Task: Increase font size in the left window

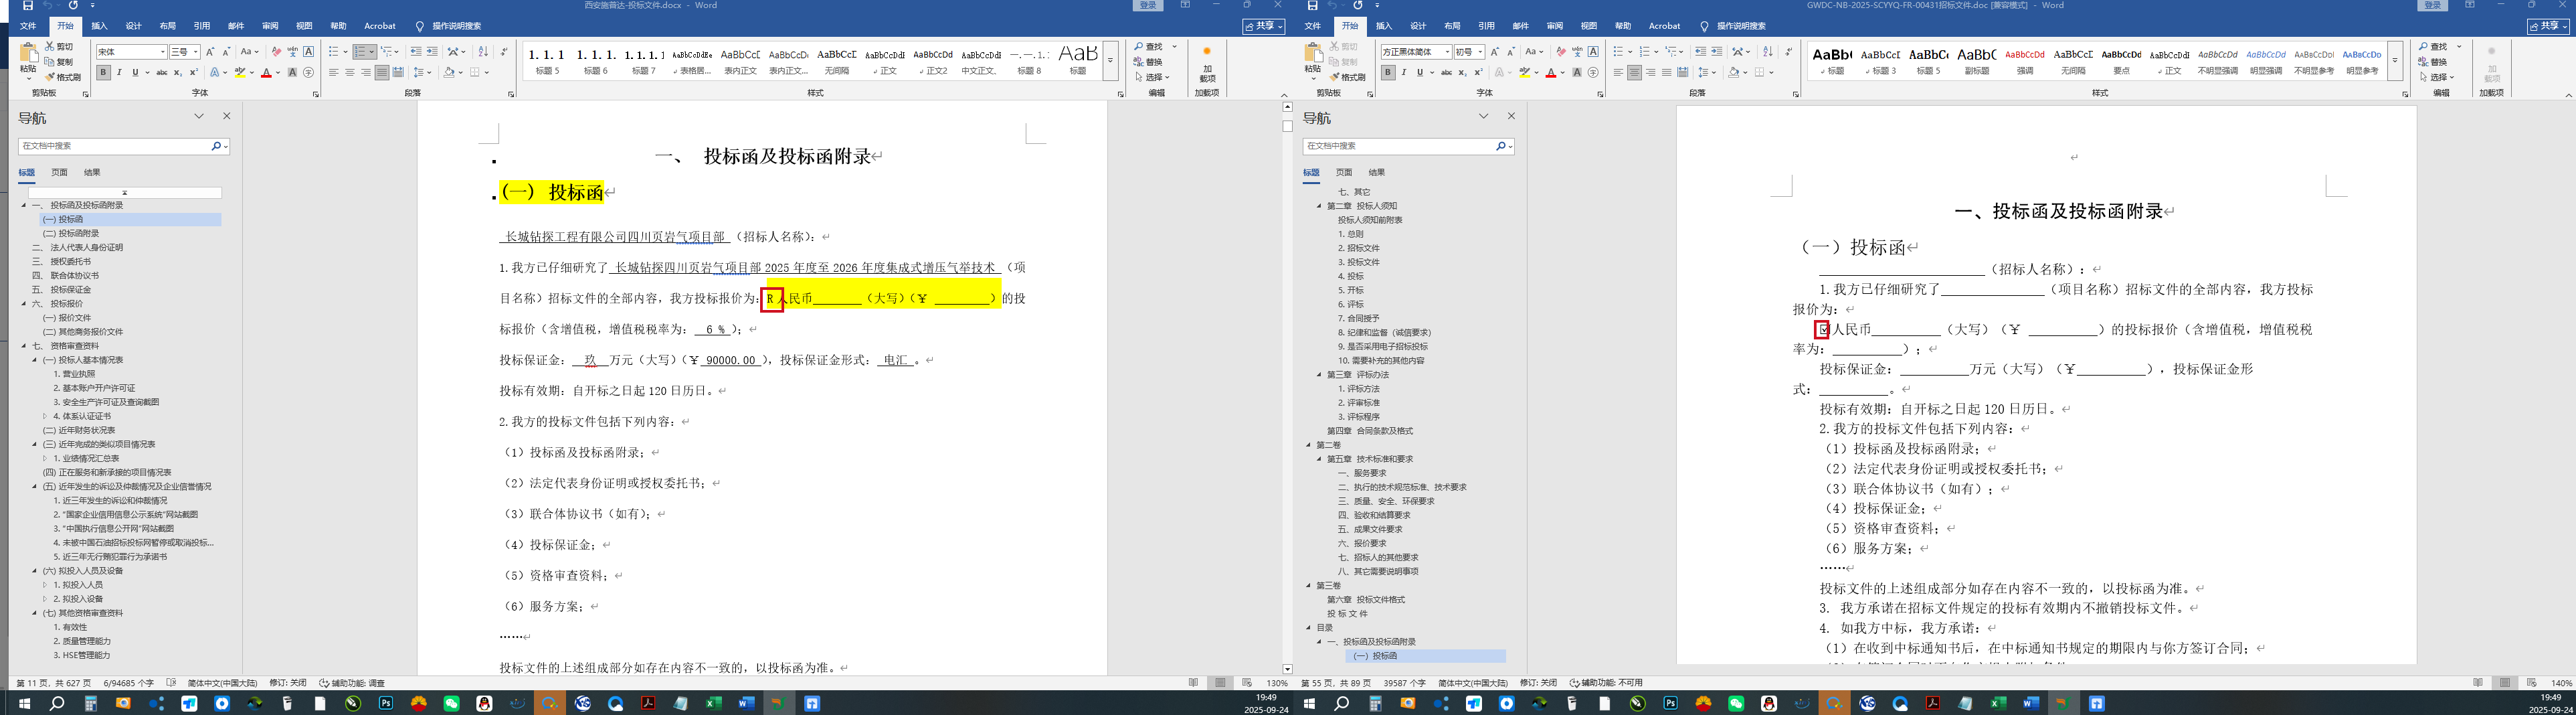Action: pyautogui.click(x=210, y=52)
